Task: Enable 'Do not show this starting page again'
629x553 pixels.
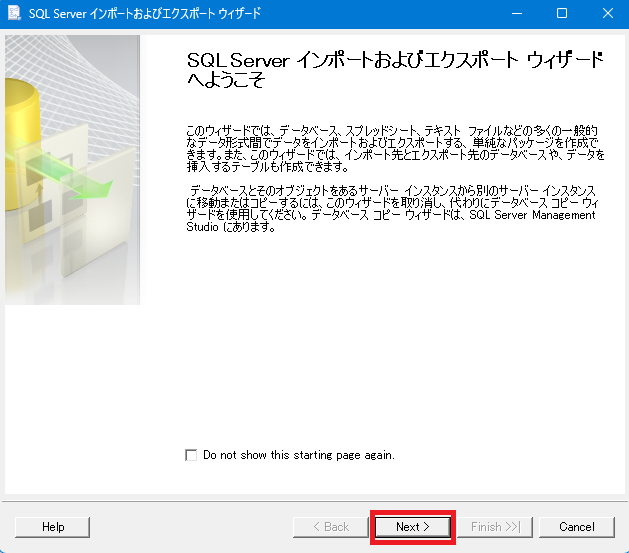Action: [191, 455]
